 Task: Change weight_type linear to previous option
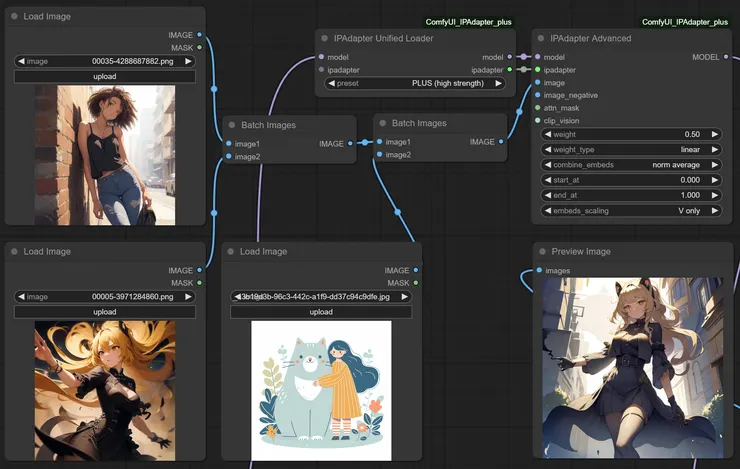coord(547,150)
